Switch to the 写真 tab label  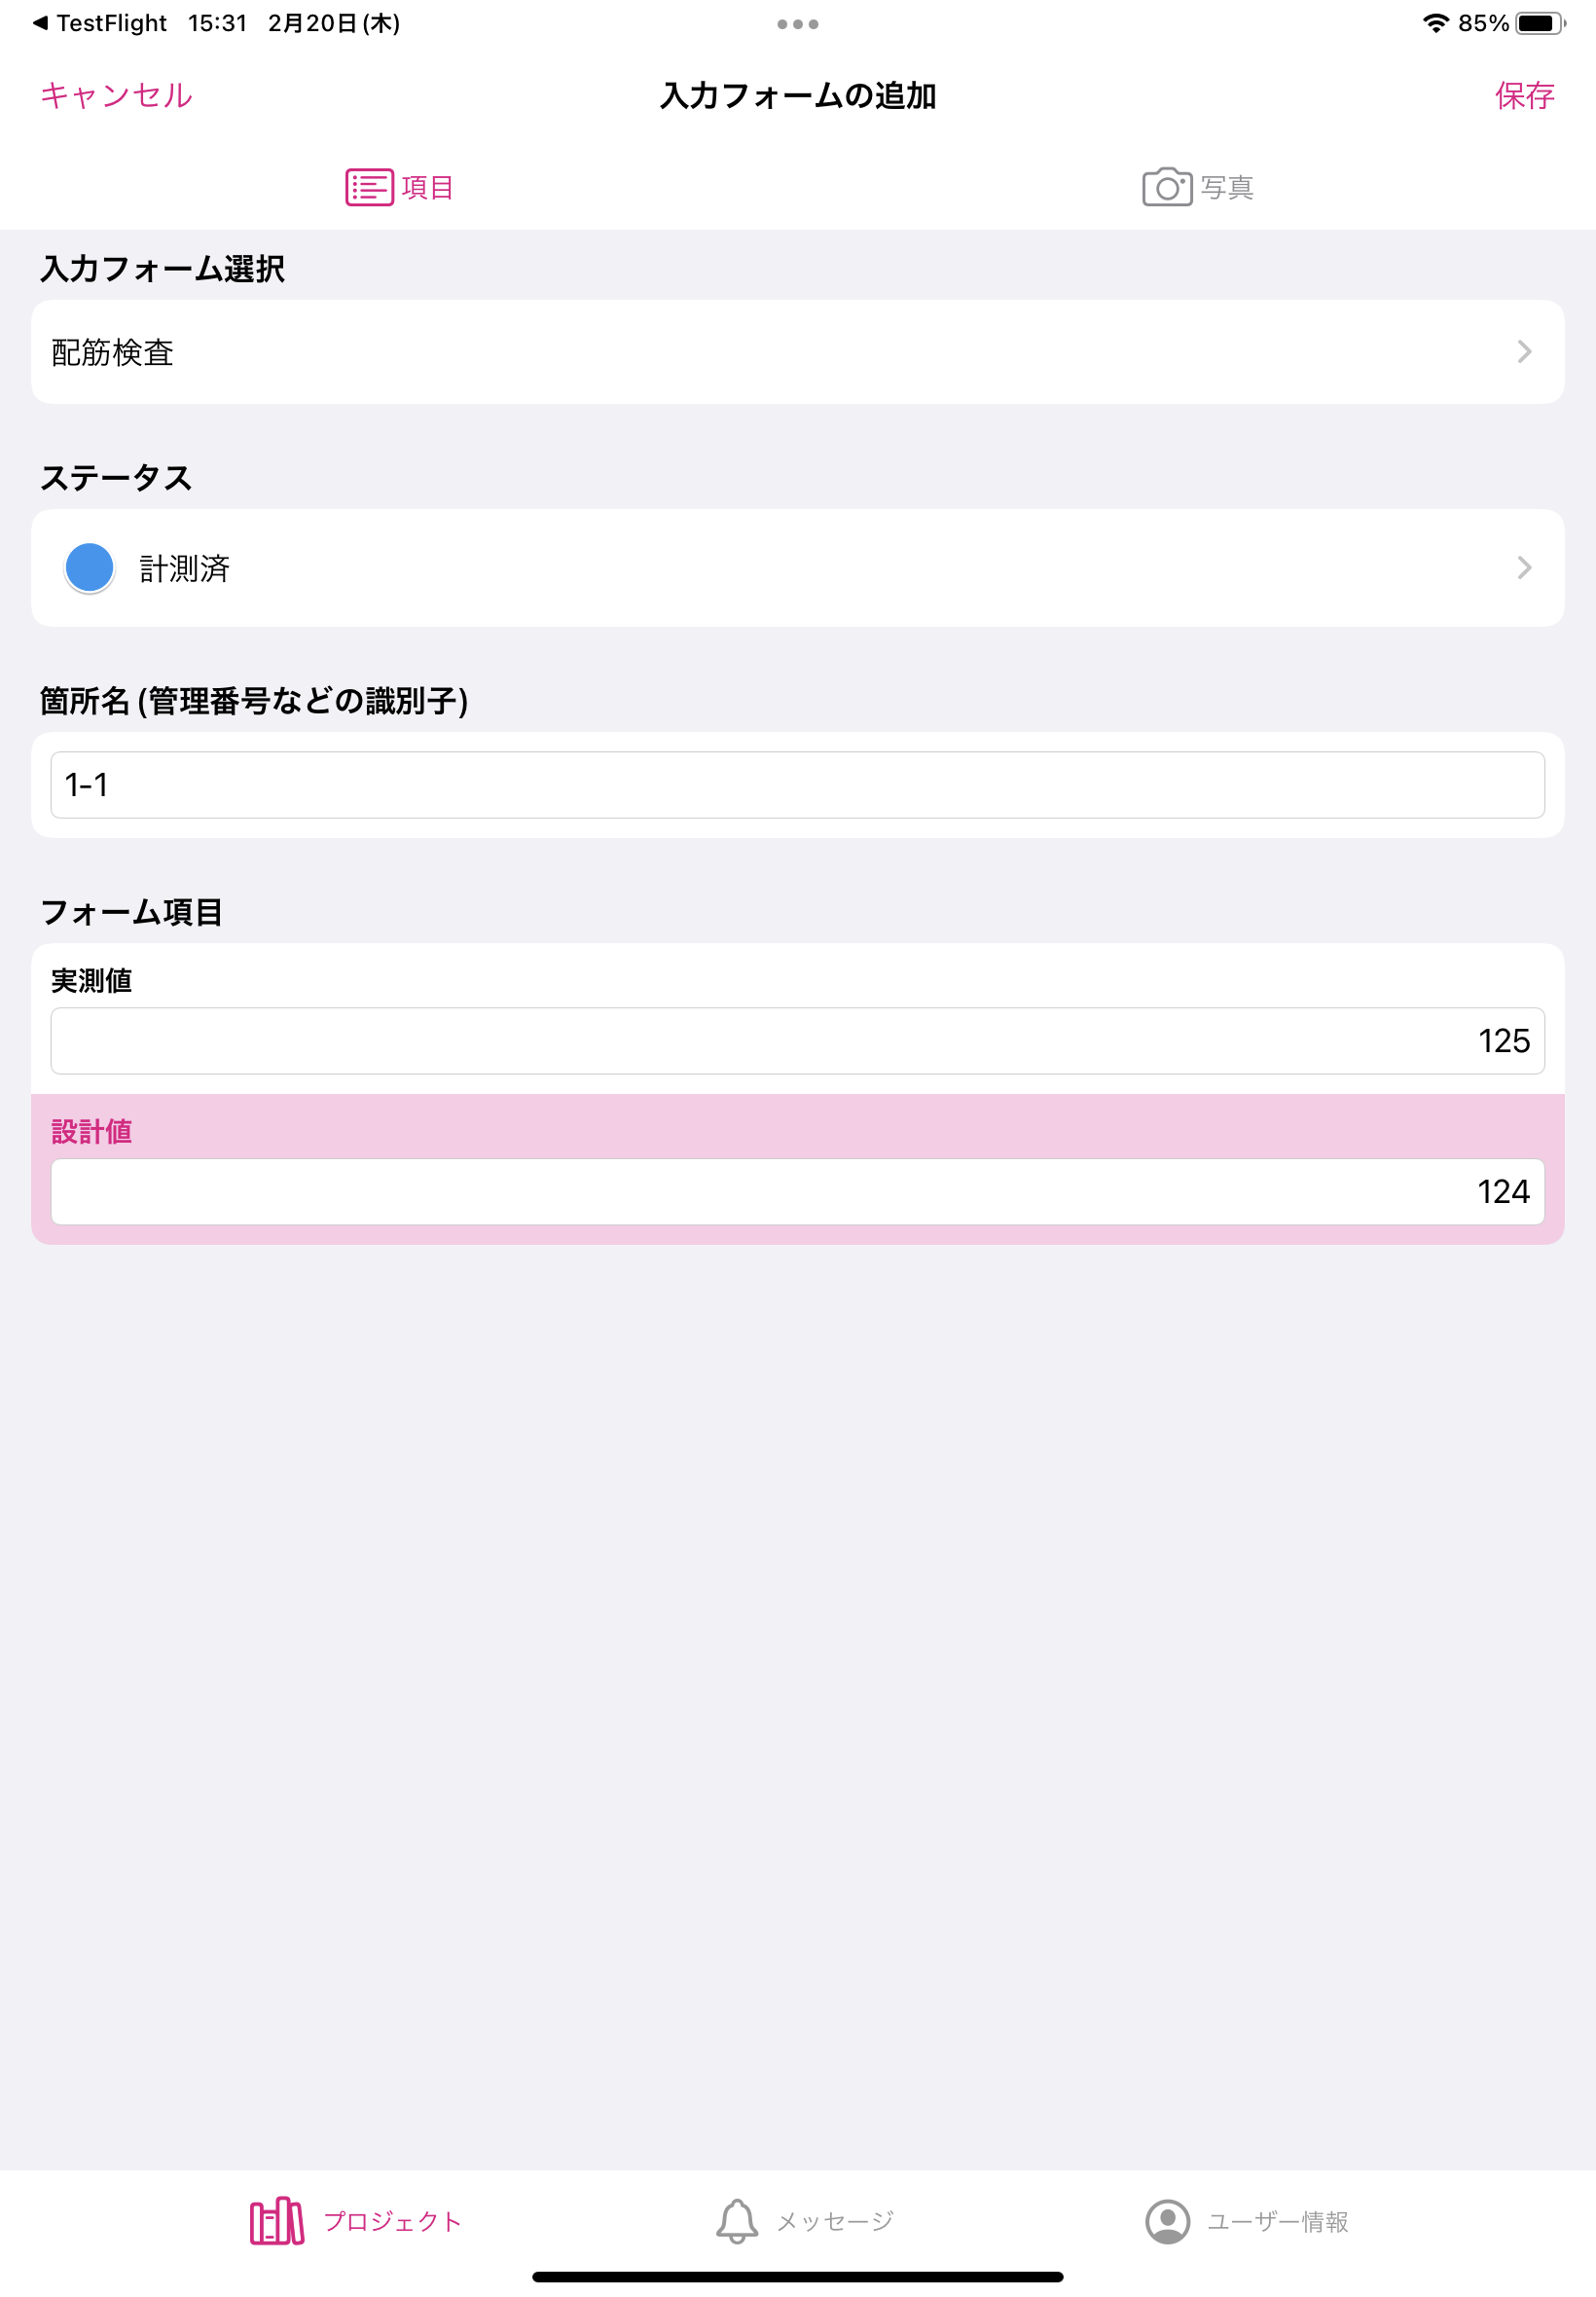pos(1227,187)
